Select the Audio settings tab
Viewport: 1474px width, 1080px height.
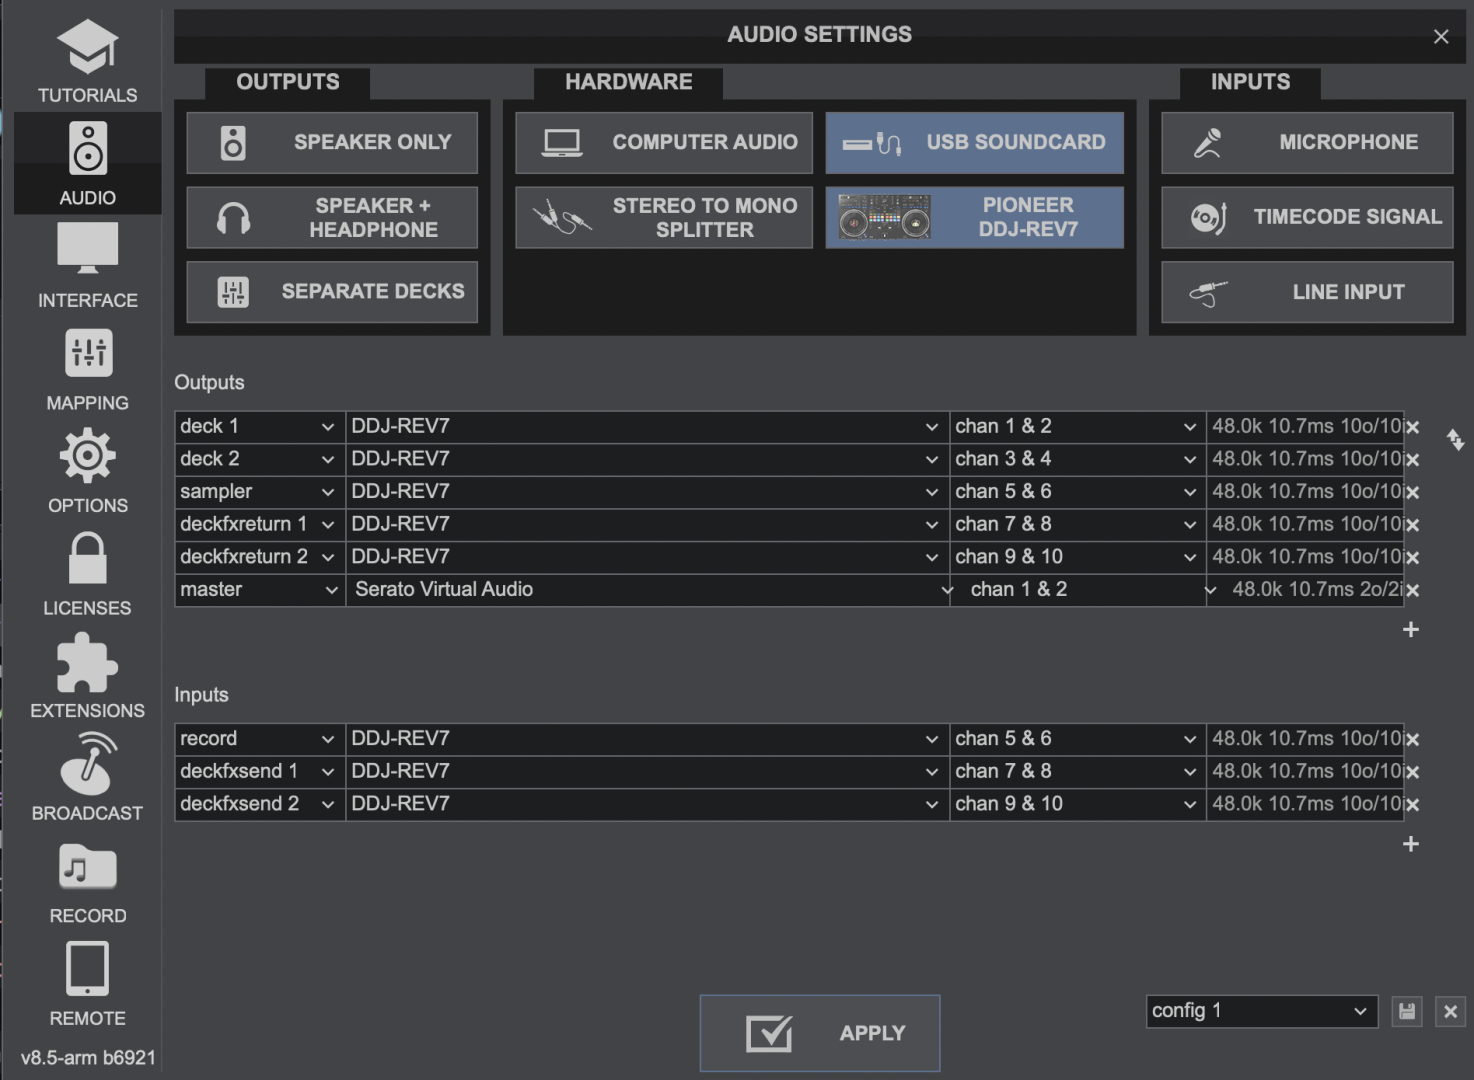pos(88,163)
